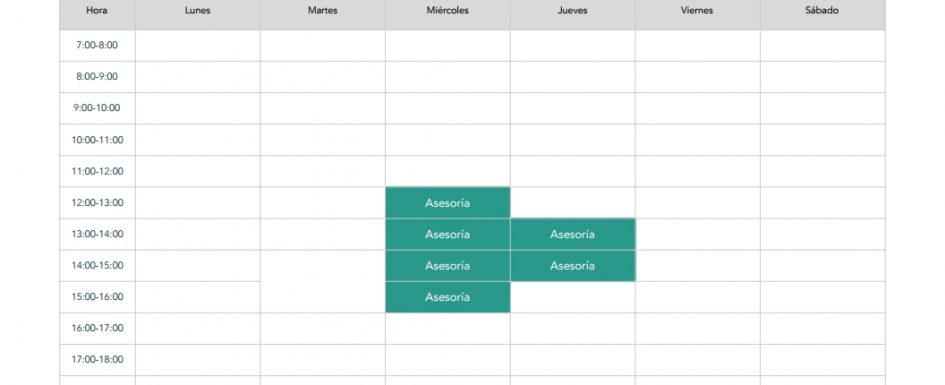Click empty Lunes cell at 9:00-10:00

coord(198,108)
